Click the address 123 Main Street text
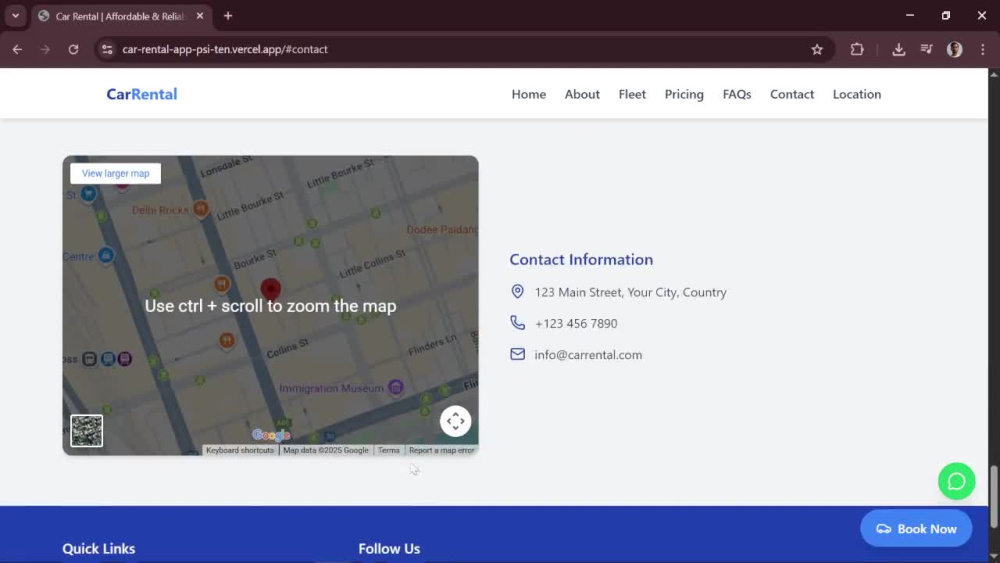 [x=630, y=292]
